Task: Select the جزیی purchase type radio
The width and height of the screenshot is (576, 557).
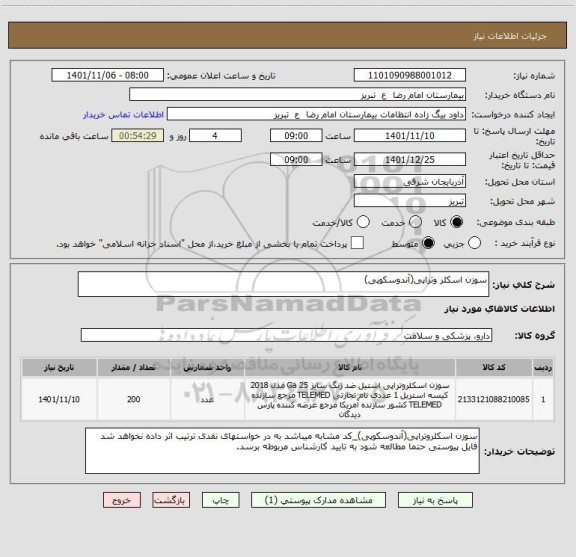Action: point(474,243)
